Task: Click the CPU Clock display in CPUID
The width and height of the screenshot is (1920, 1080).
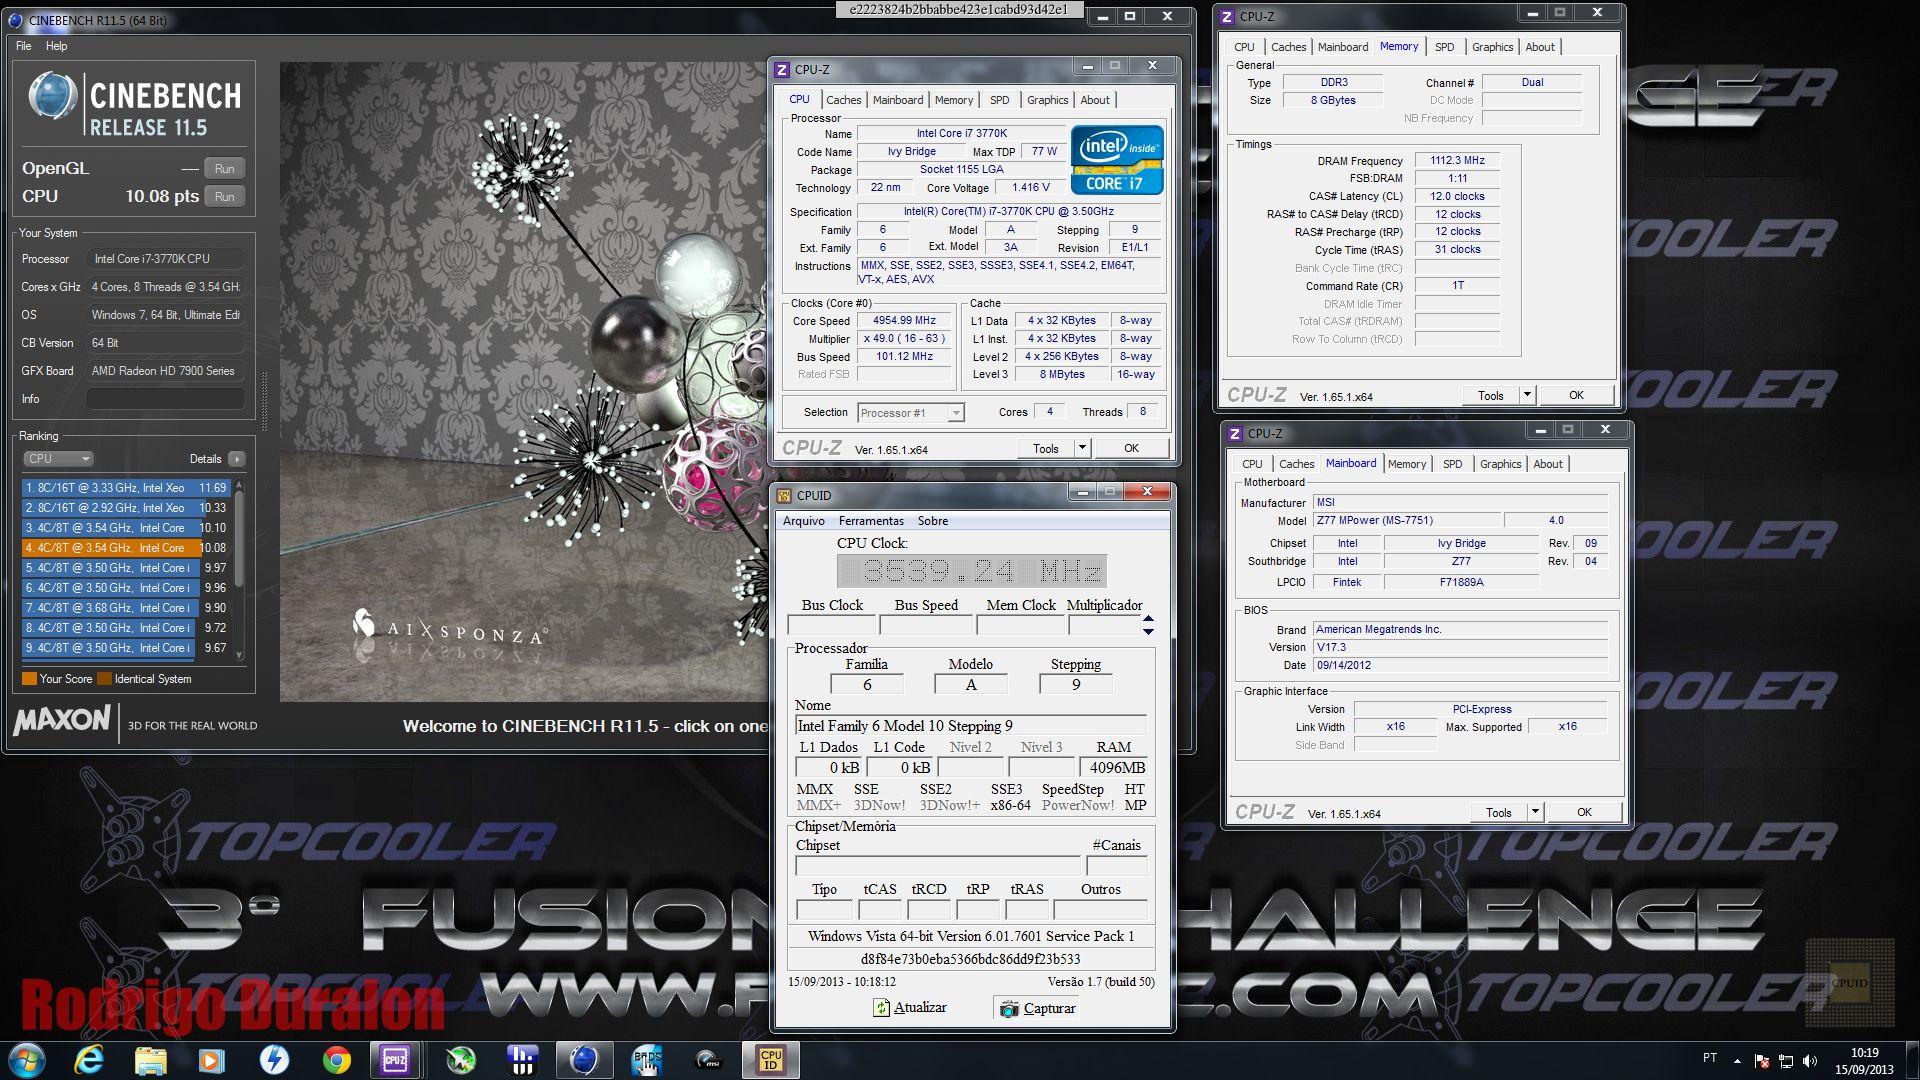Action: 971,571
